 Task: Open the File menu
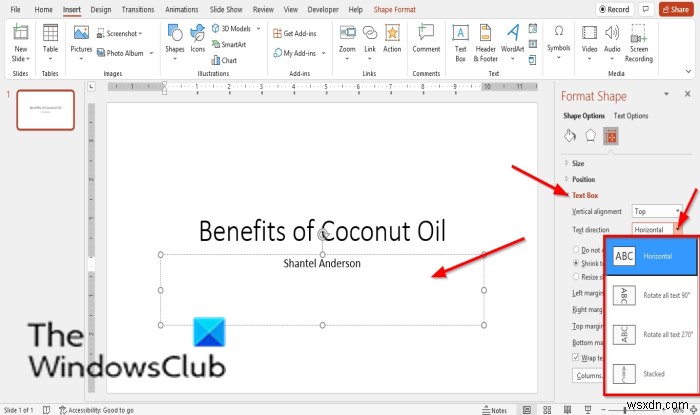coord(15,9)
